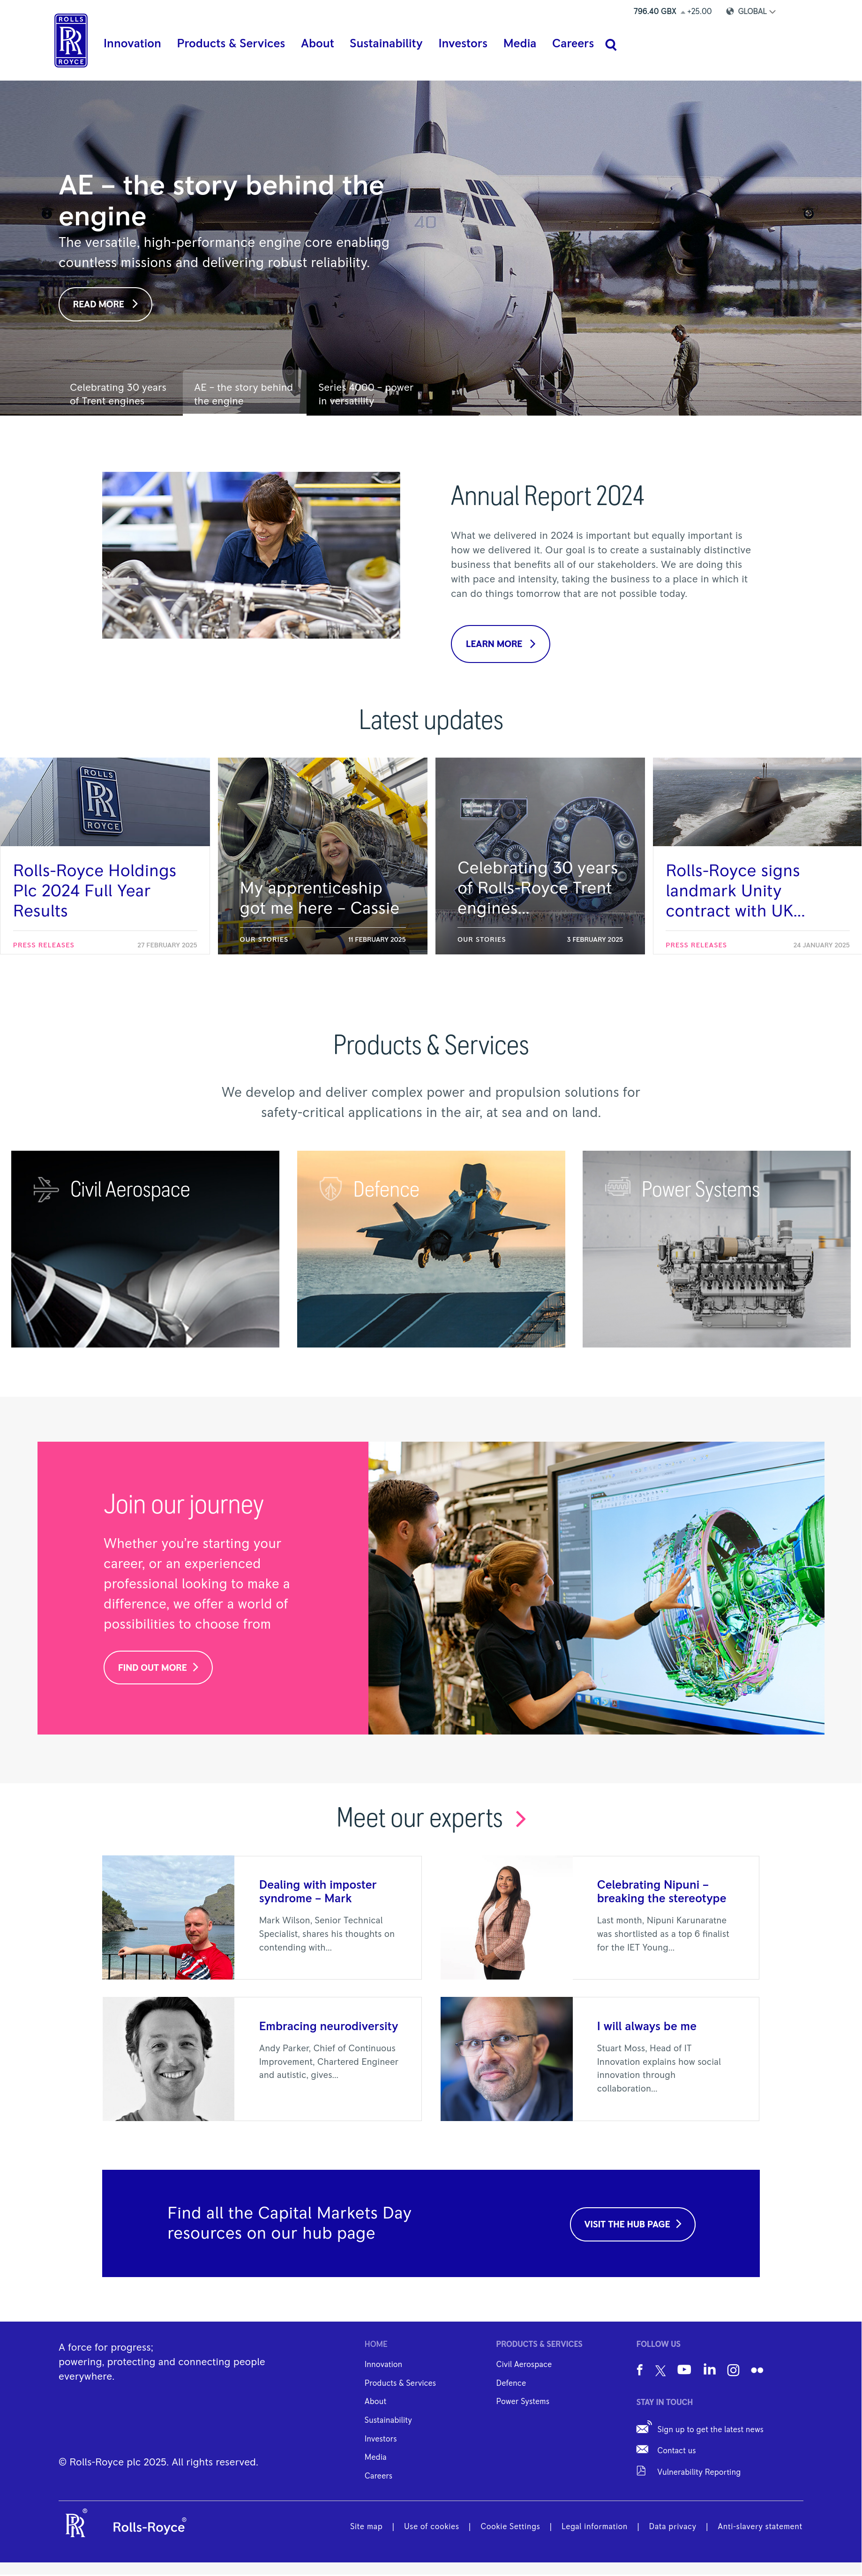The height and width of the screenshot is (2576, 862).
Task: Select the Series 4000 hero slide tab
Action: tap(366, 394)
